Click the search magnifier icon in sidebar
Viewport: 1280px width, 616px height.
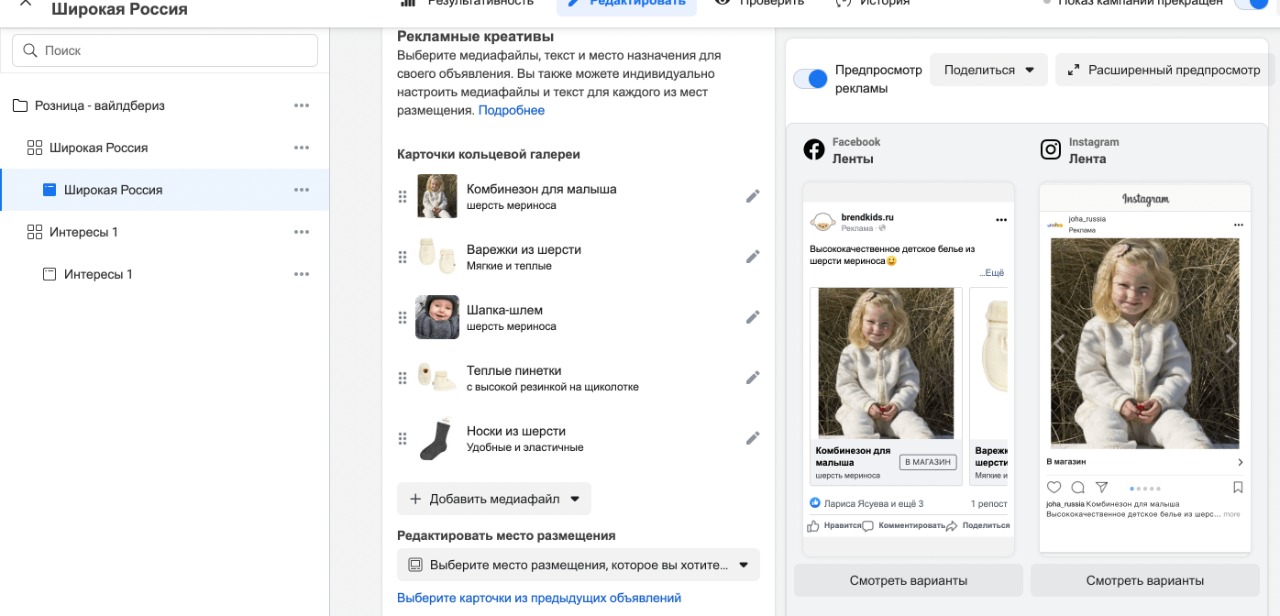[x=30, y=50]
